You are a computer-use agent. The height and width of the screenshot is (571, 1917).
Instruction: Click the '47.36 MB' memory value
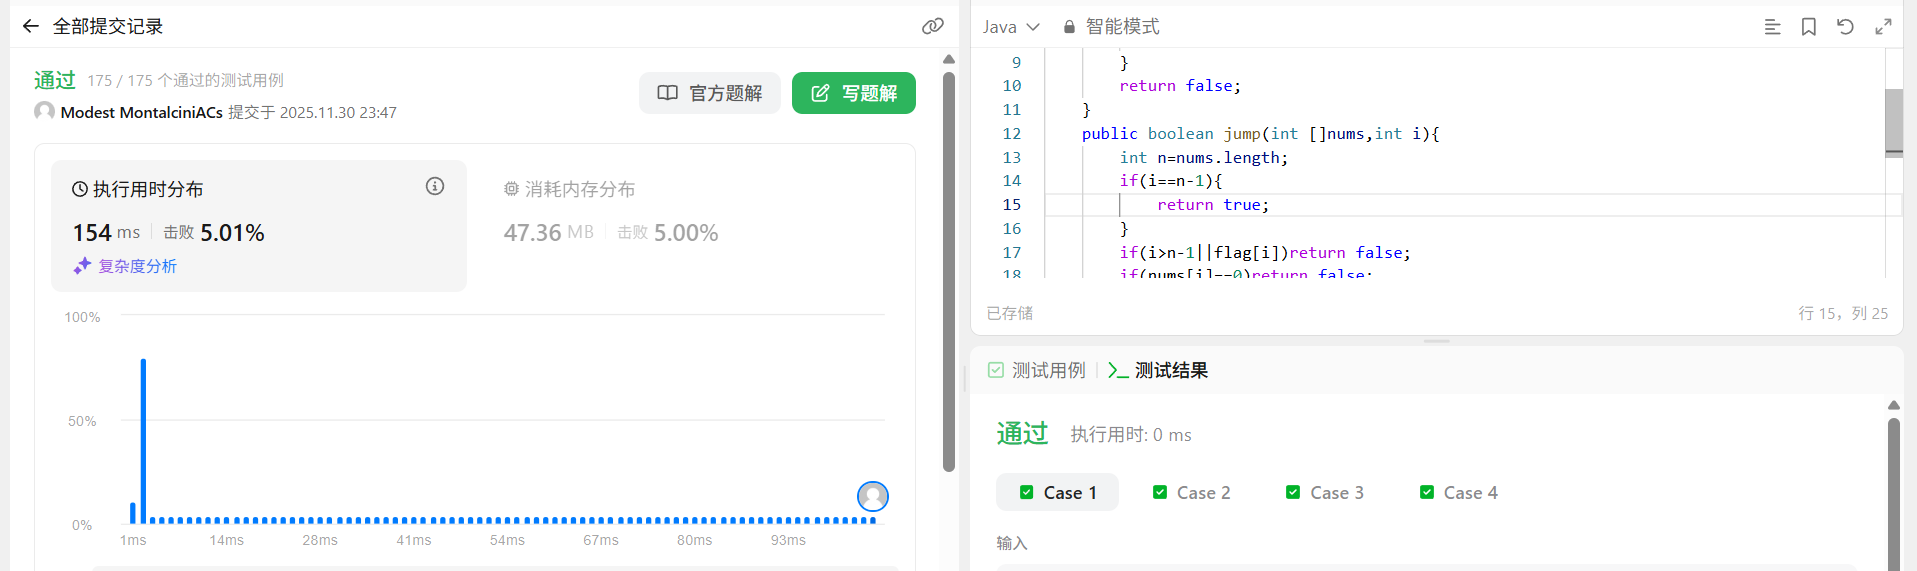click(548, 233)
